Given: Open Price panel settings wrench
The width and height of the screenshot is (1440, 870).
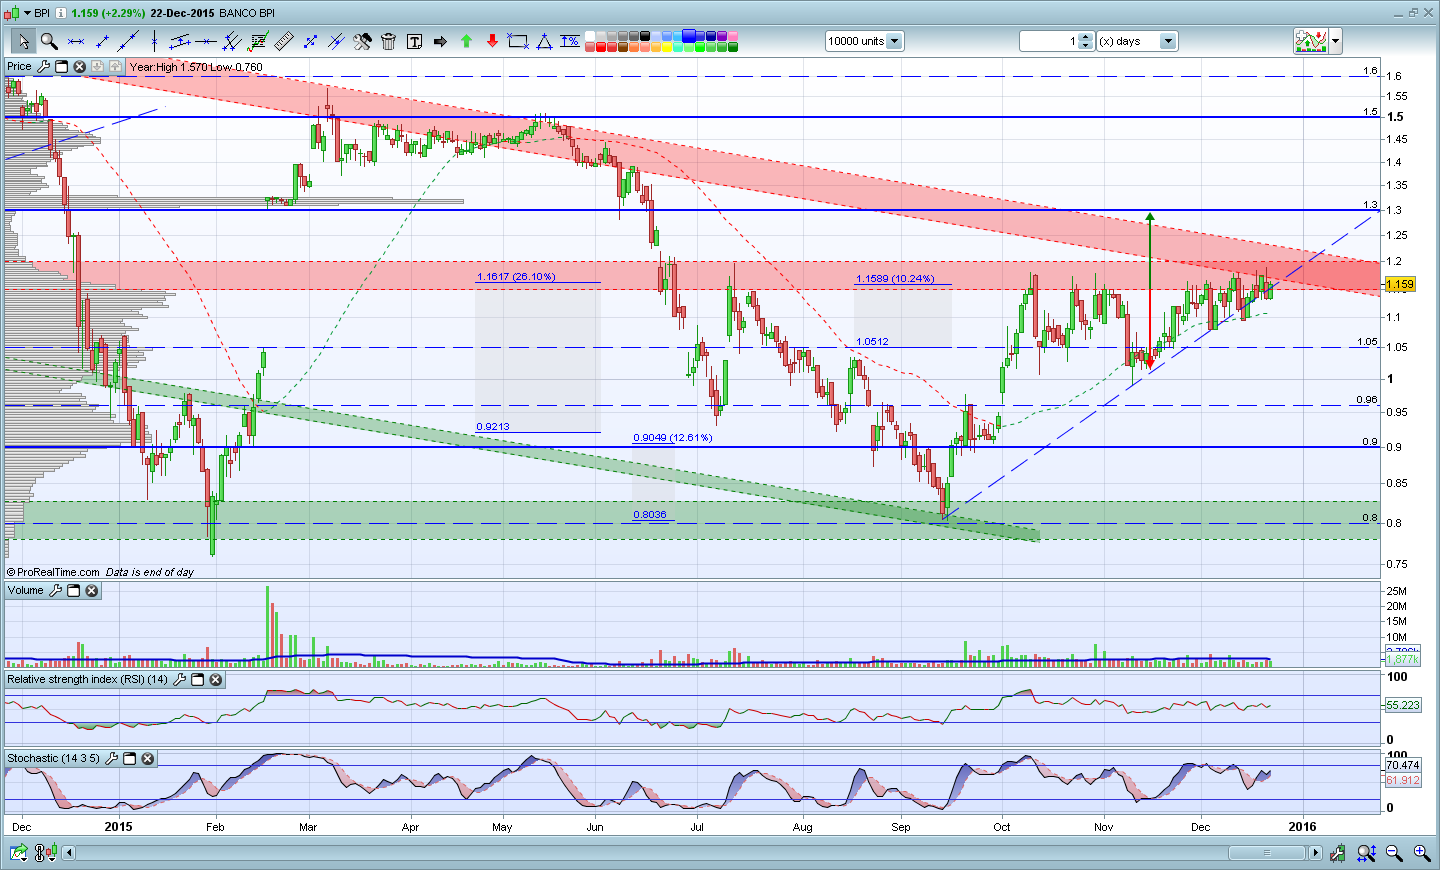Looking at the screenshot, I should [43, 67].
